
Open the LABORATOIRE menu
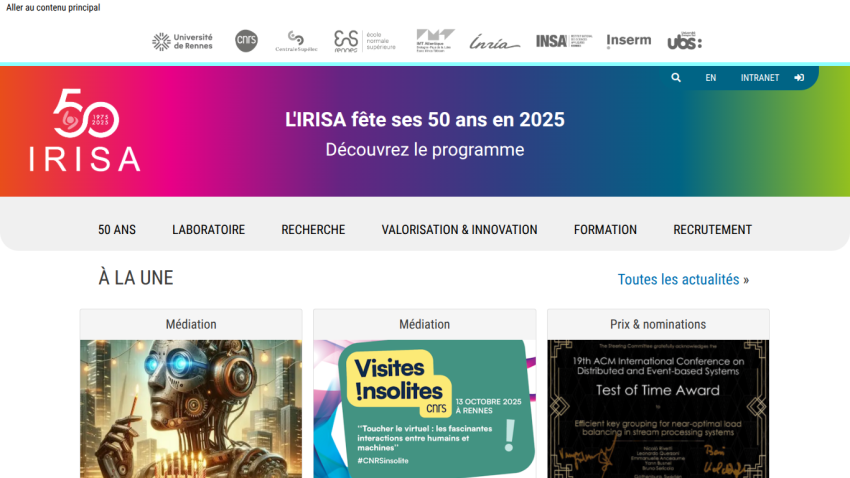[209, 230]
